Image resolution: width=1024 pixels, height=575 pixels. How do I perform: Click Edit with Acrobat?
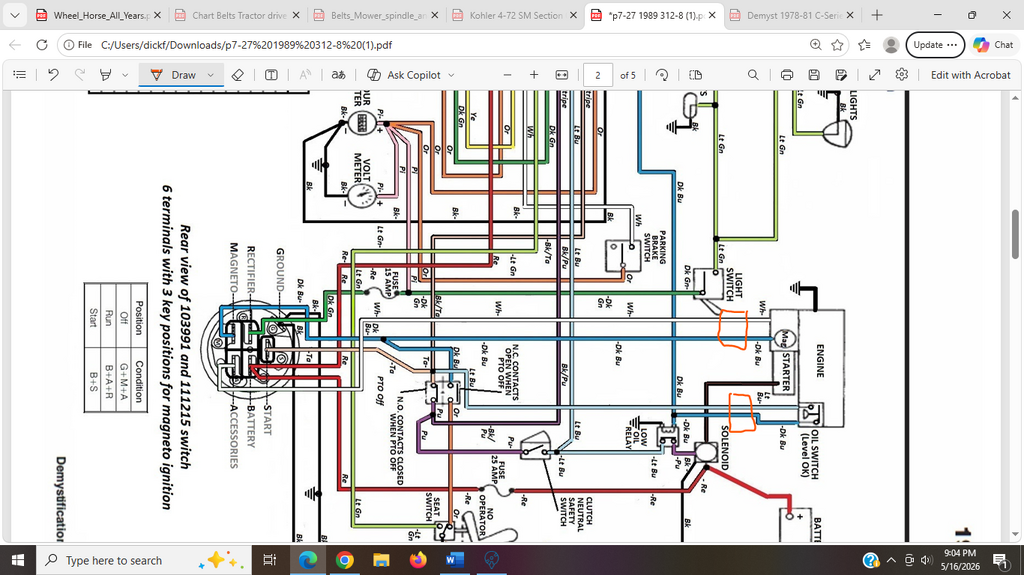pyautogui.click(x=970, y=75)
